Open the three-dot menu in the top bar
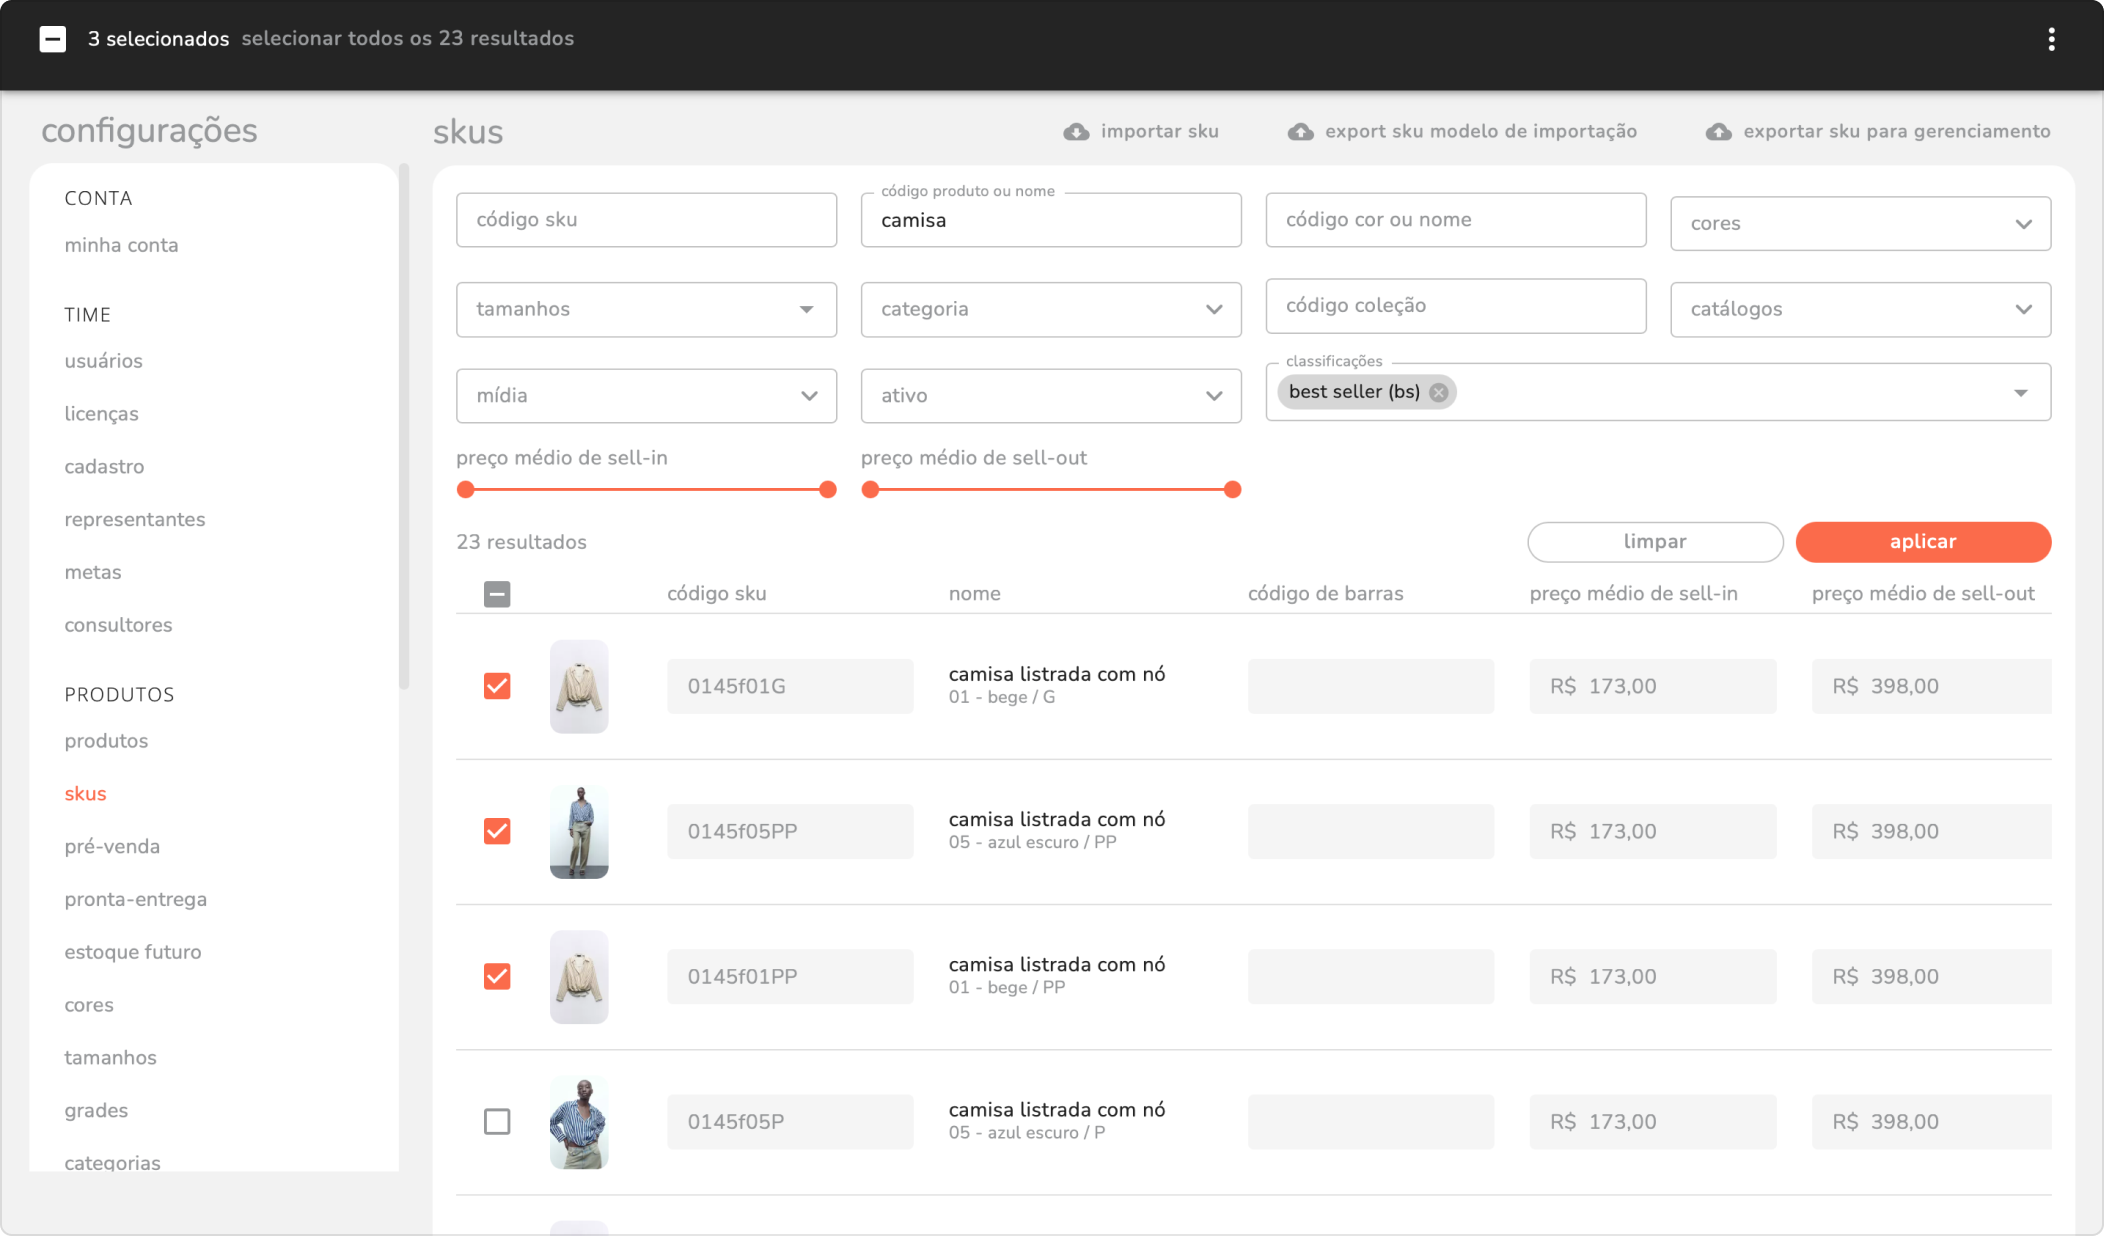 [2051, 39]
